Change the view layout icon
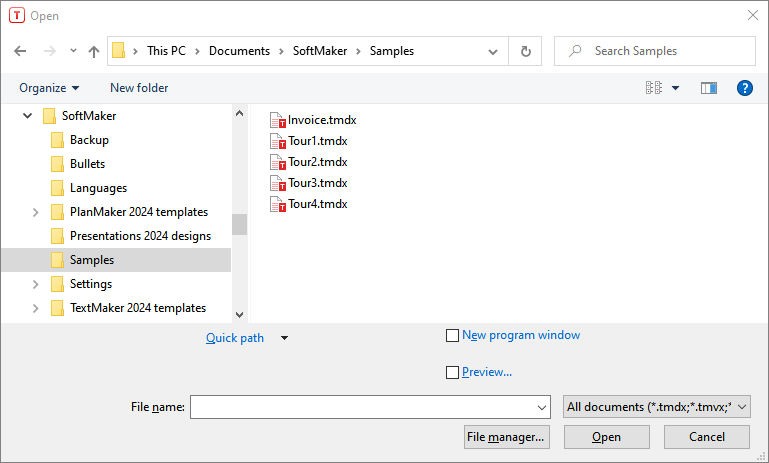 point(654,88)
